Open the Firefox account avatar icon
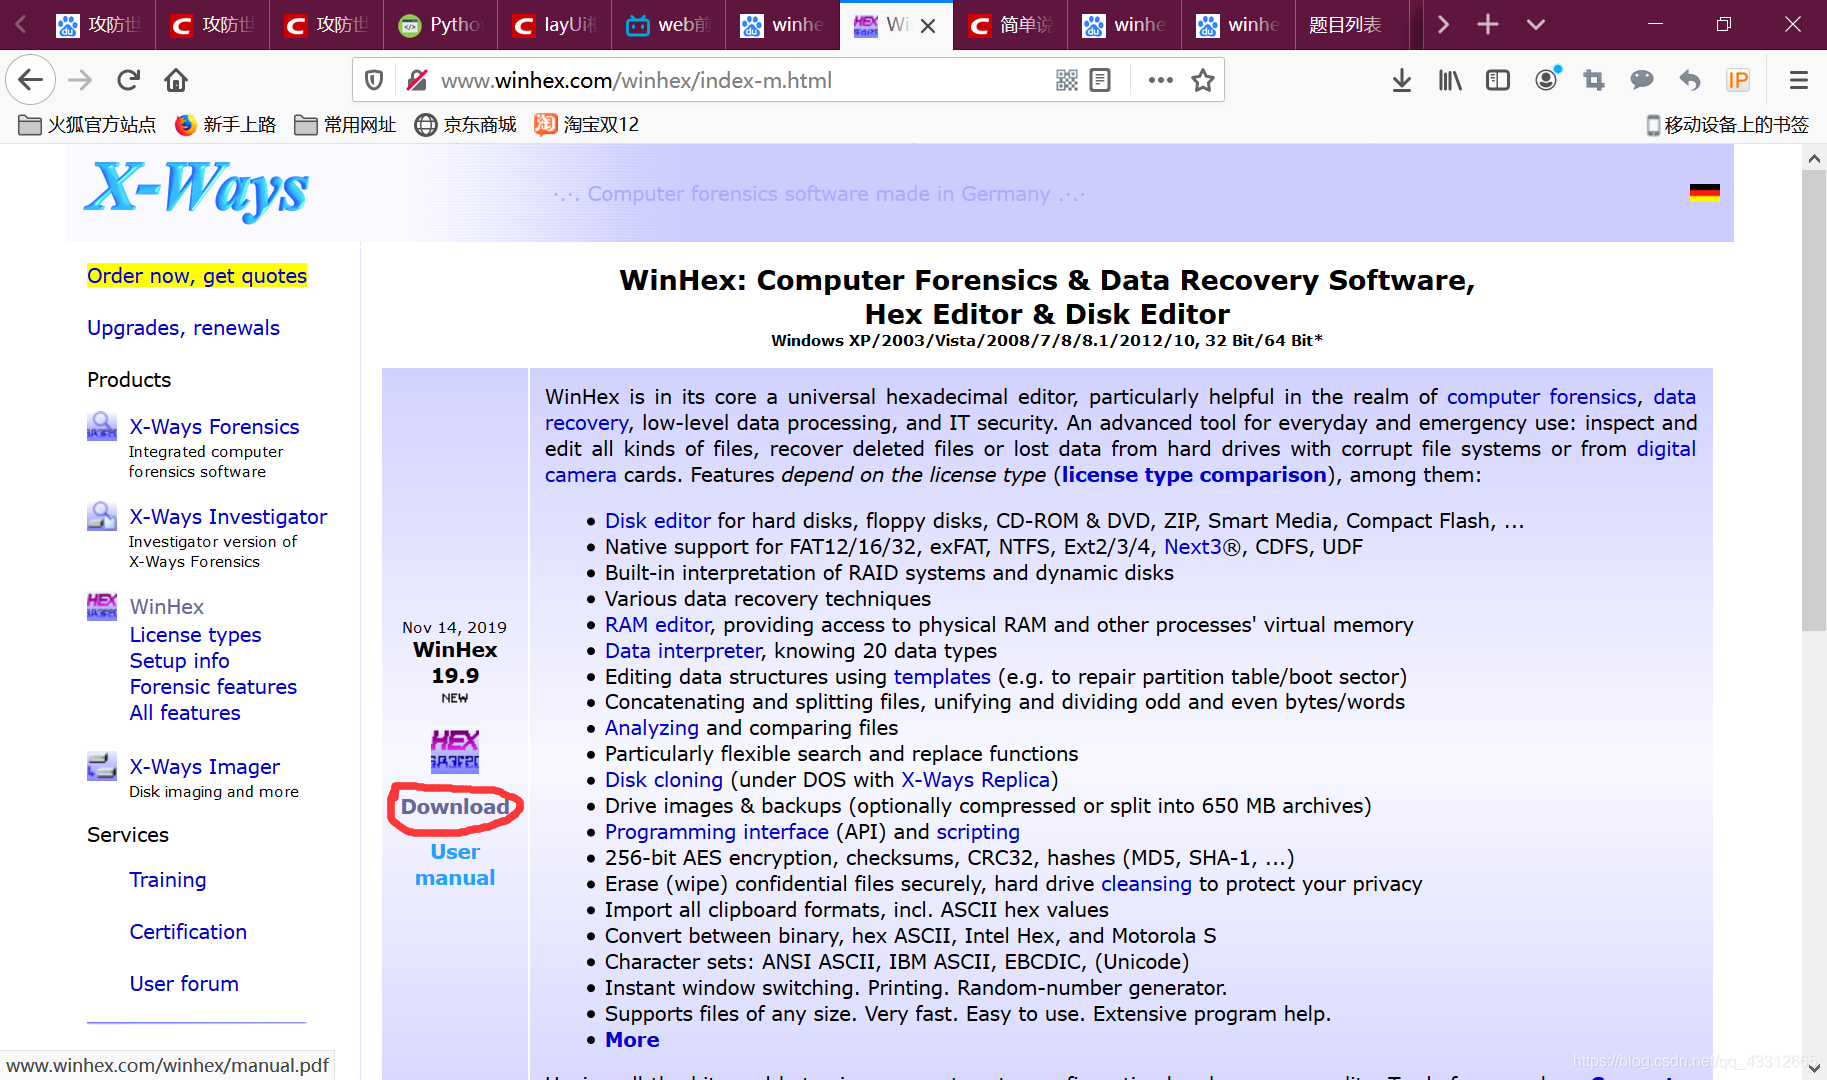The height and width of the screenshot is (1080, 1827). (x=1546, y=80)
